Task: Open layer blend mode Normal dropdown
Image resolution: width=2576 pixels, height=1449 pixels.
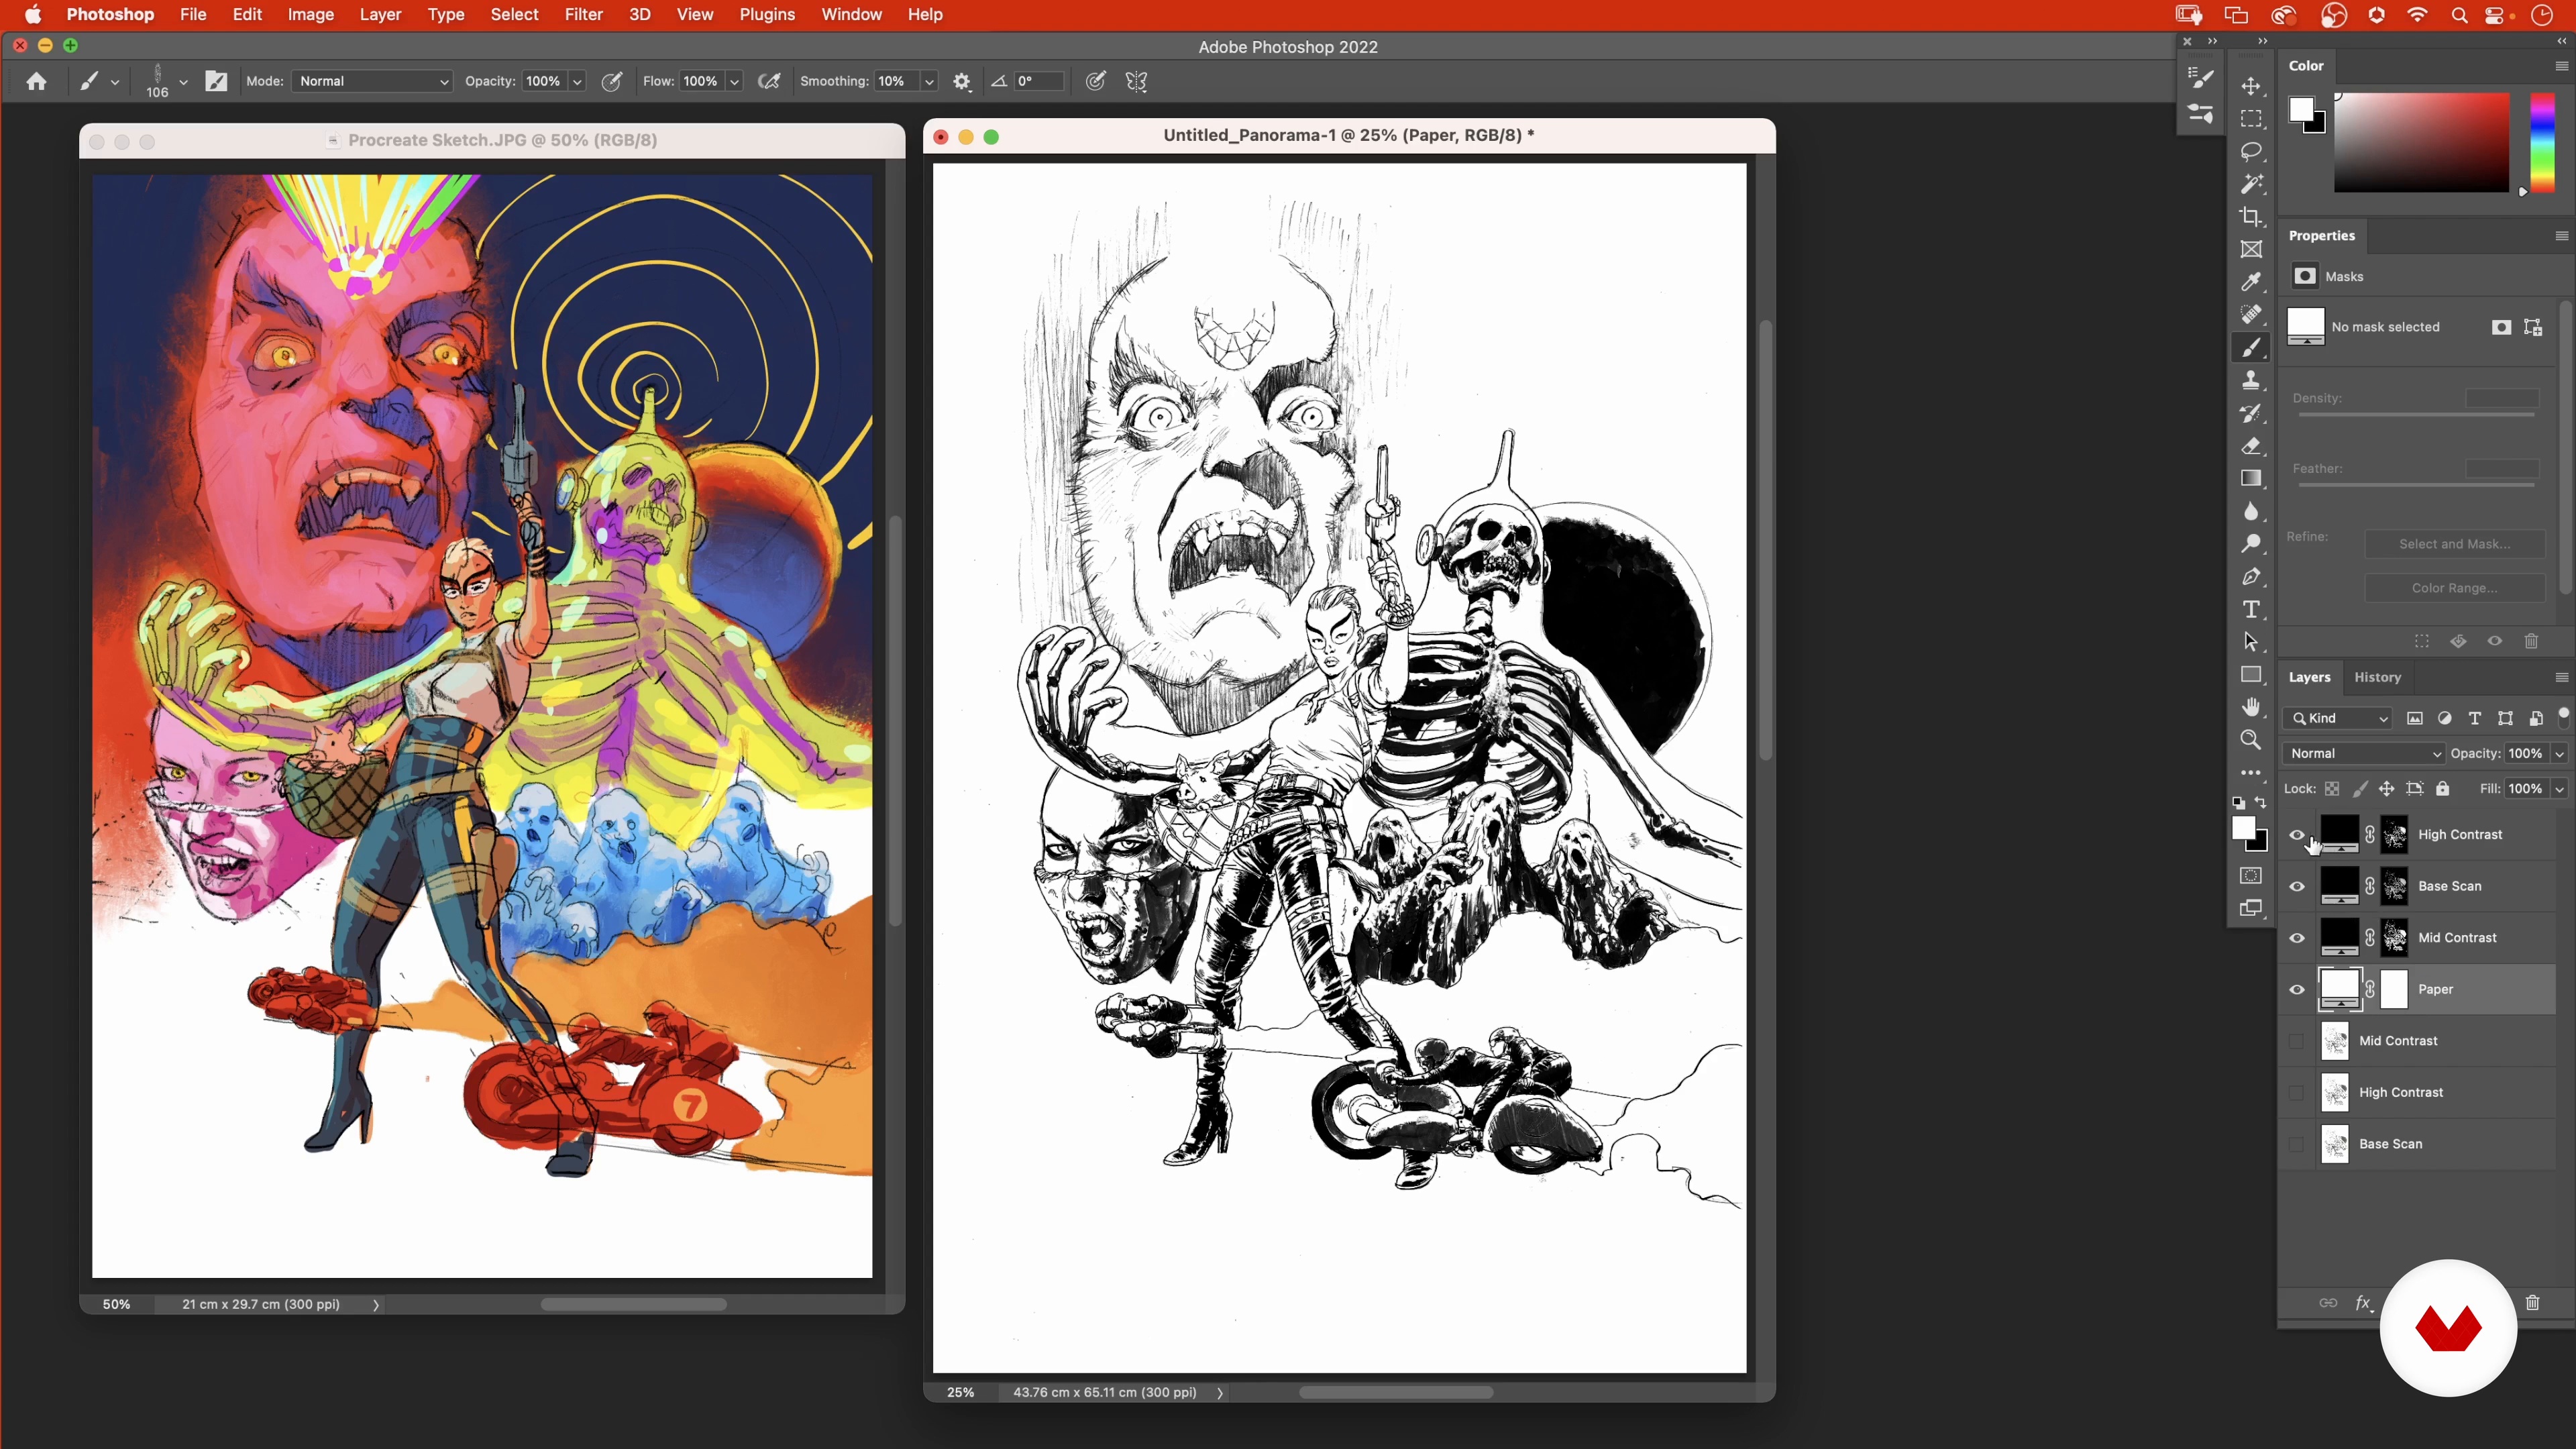Action: (x=2365, y=753)
